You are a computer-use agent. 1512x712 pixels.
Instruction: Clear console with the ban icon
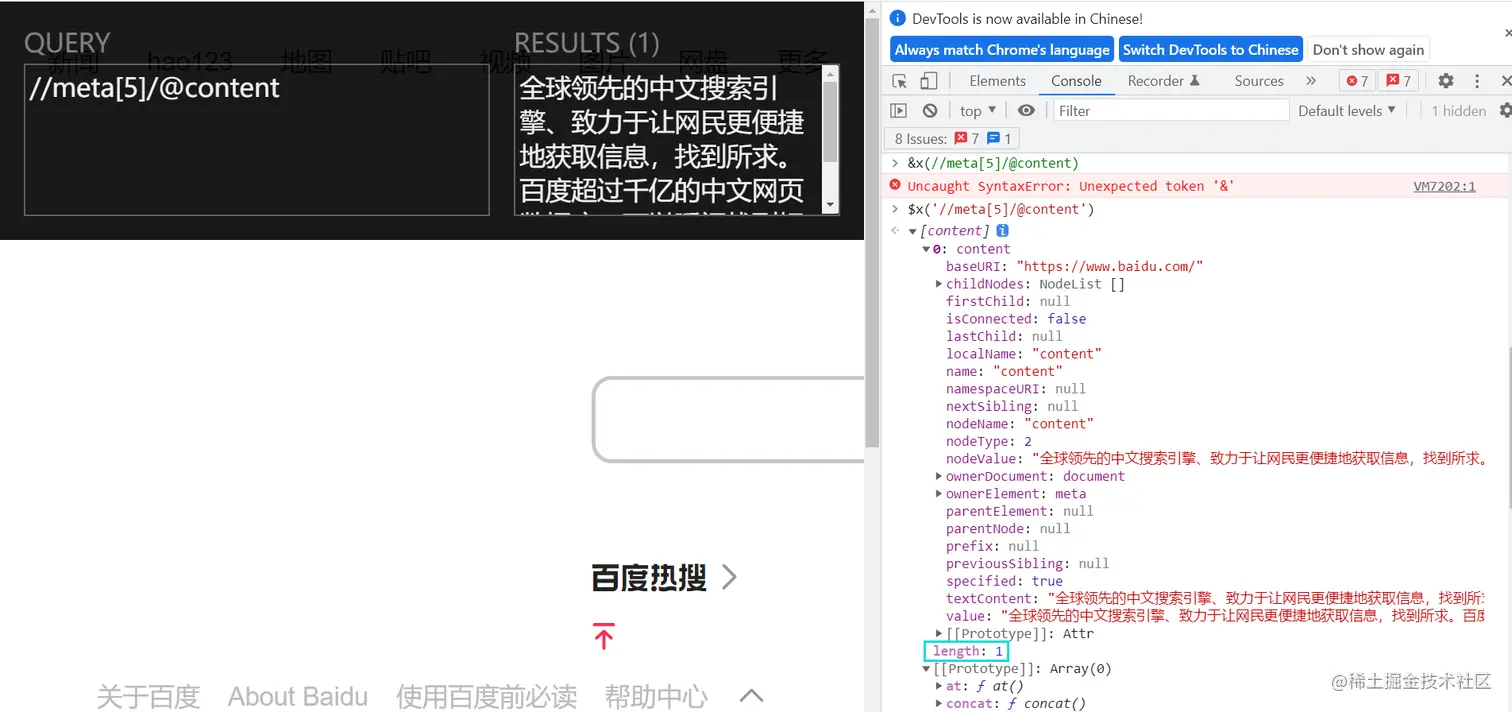(x=930, y=111)
